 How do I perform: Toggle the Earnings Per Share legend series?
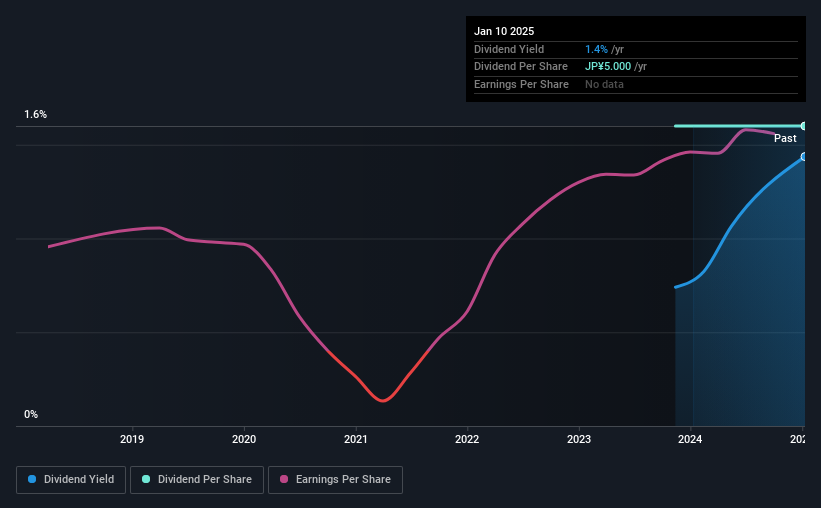tap(335, 480)
